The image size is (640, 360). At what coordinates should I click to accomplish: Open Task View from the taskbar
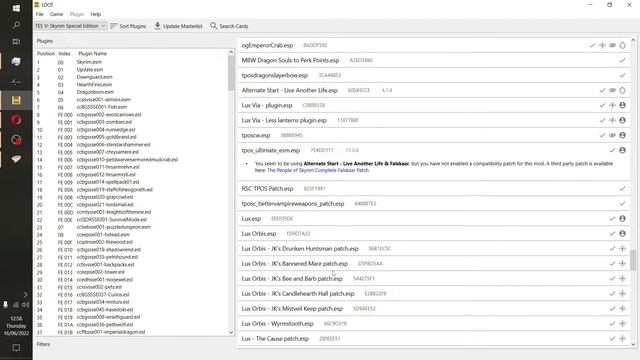(x=16, y=42)
